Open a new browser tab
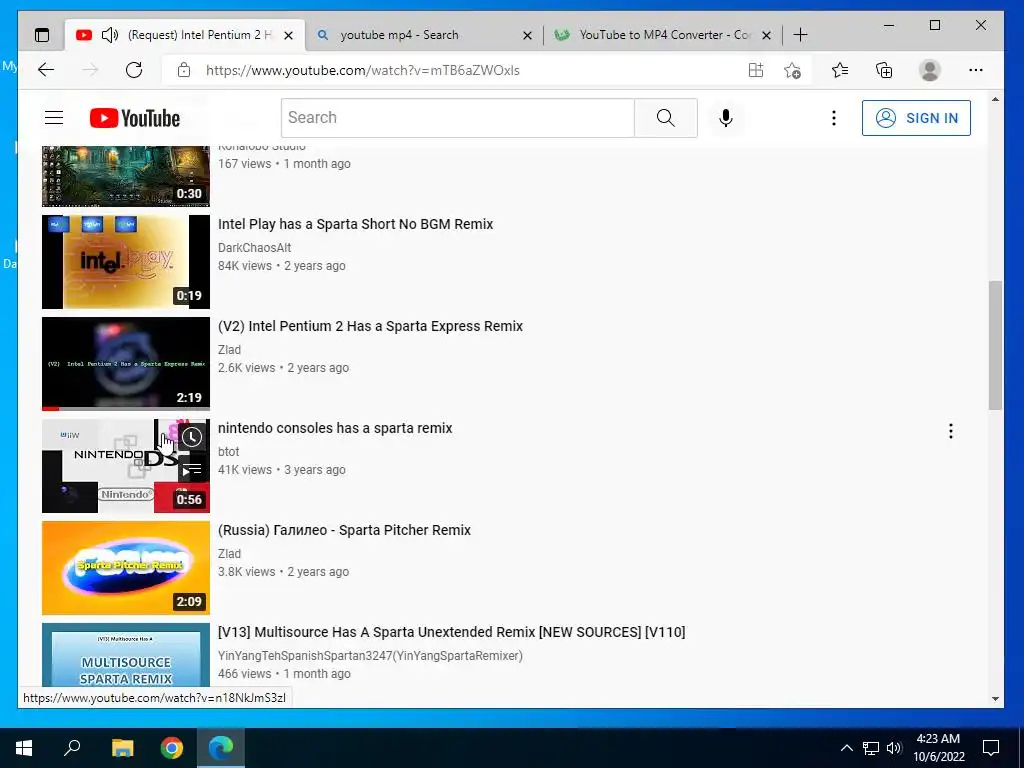1024x768 pixels. [x=800, y=35]
